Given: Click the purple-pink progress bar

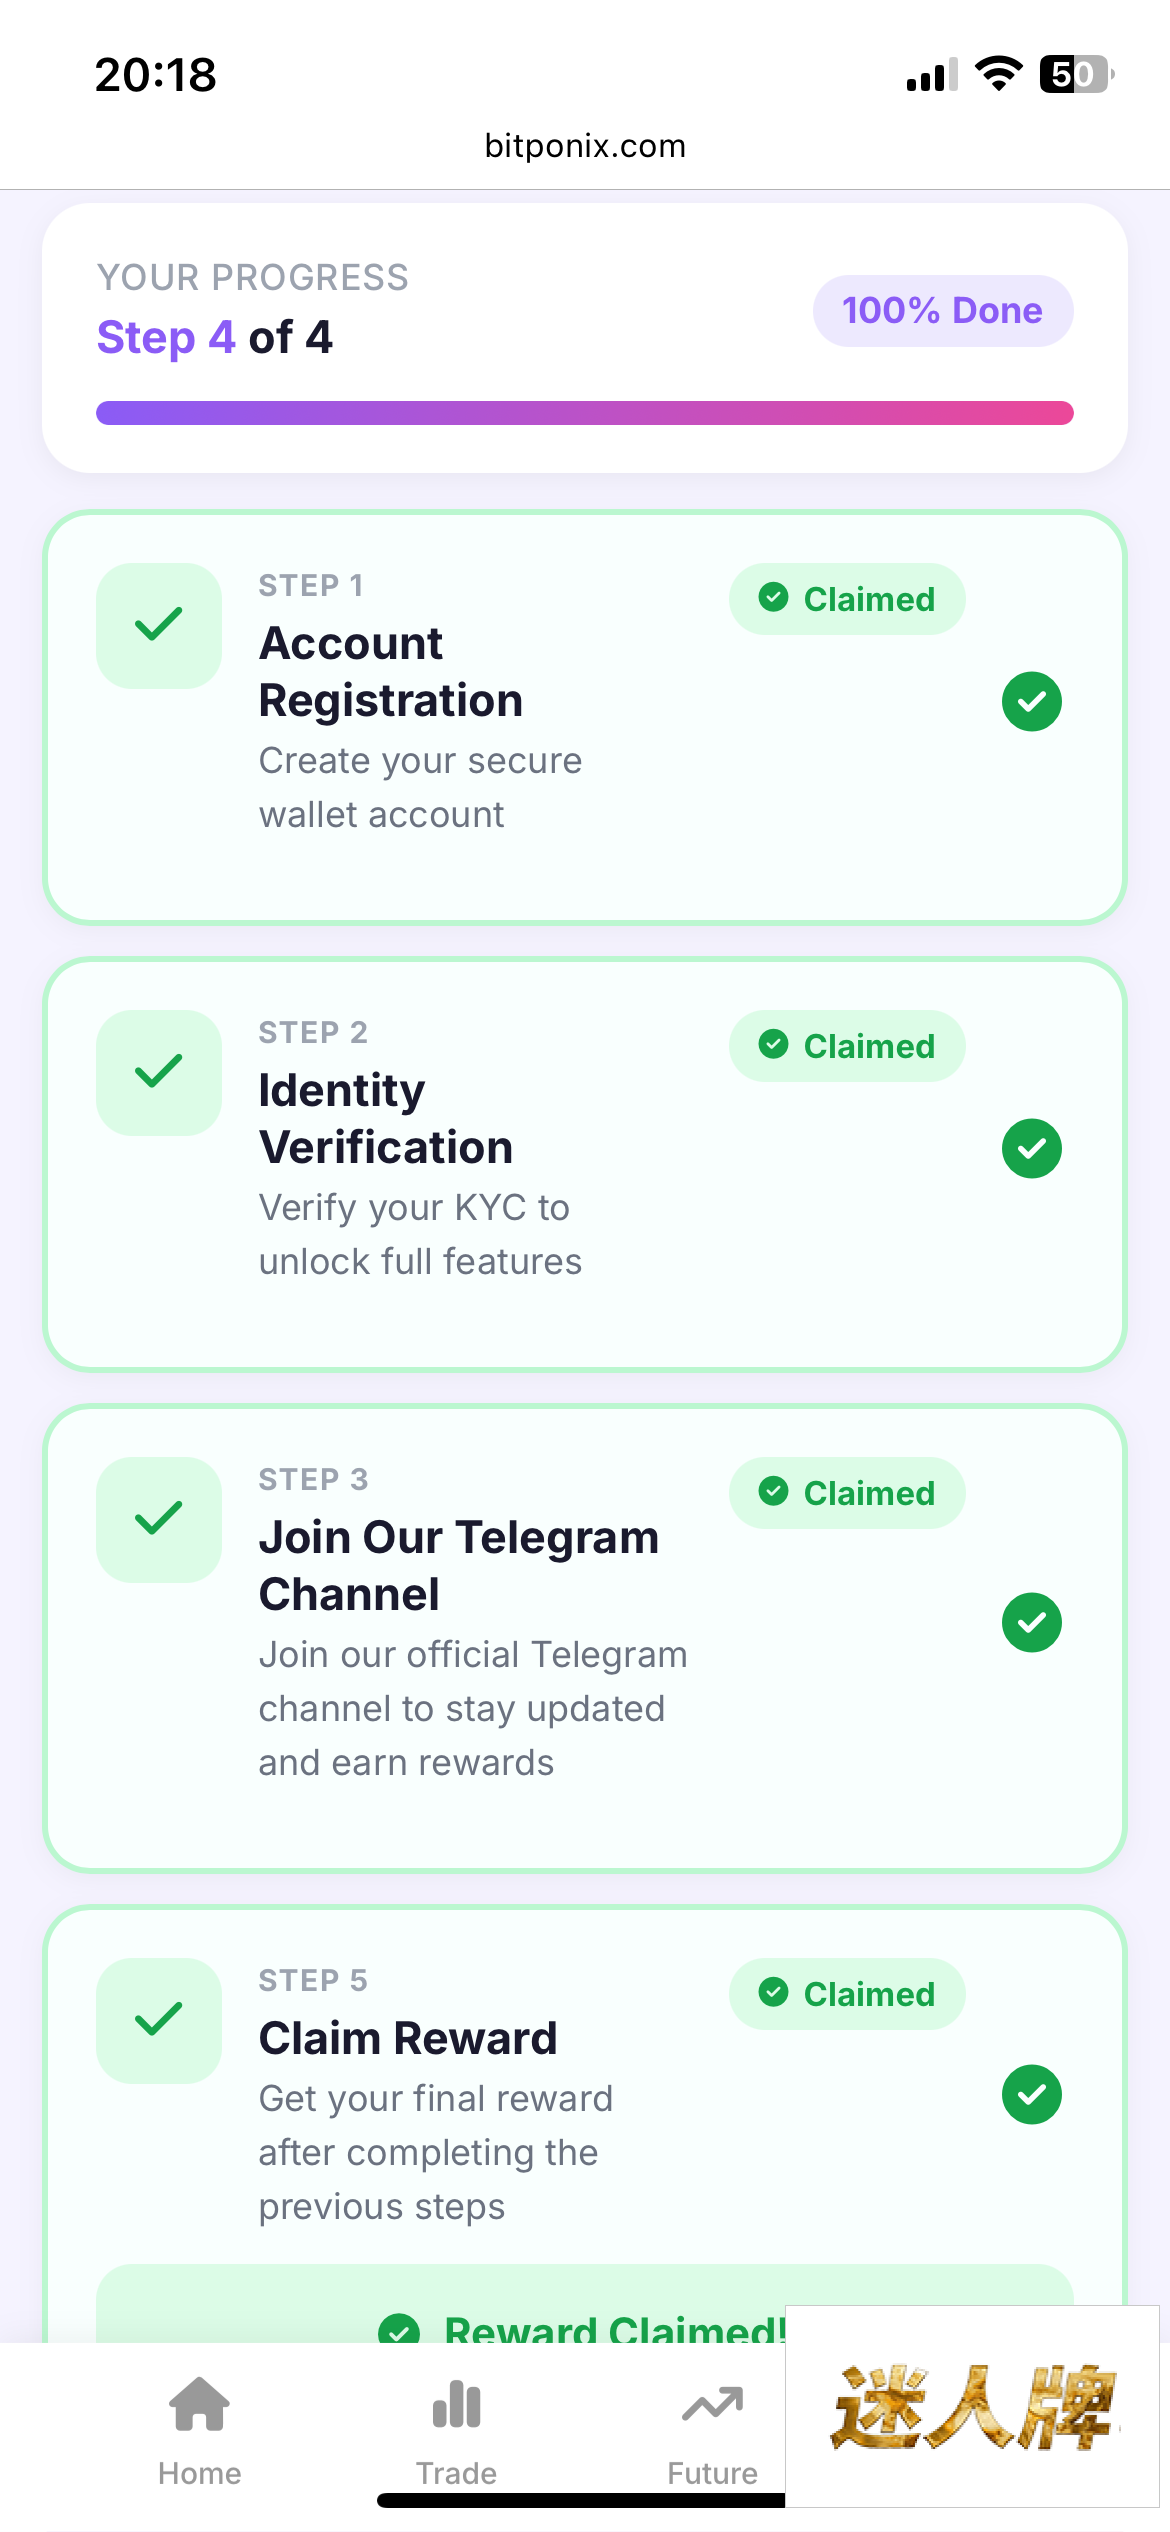Looking at the screenshot, I should click(585, 413).
